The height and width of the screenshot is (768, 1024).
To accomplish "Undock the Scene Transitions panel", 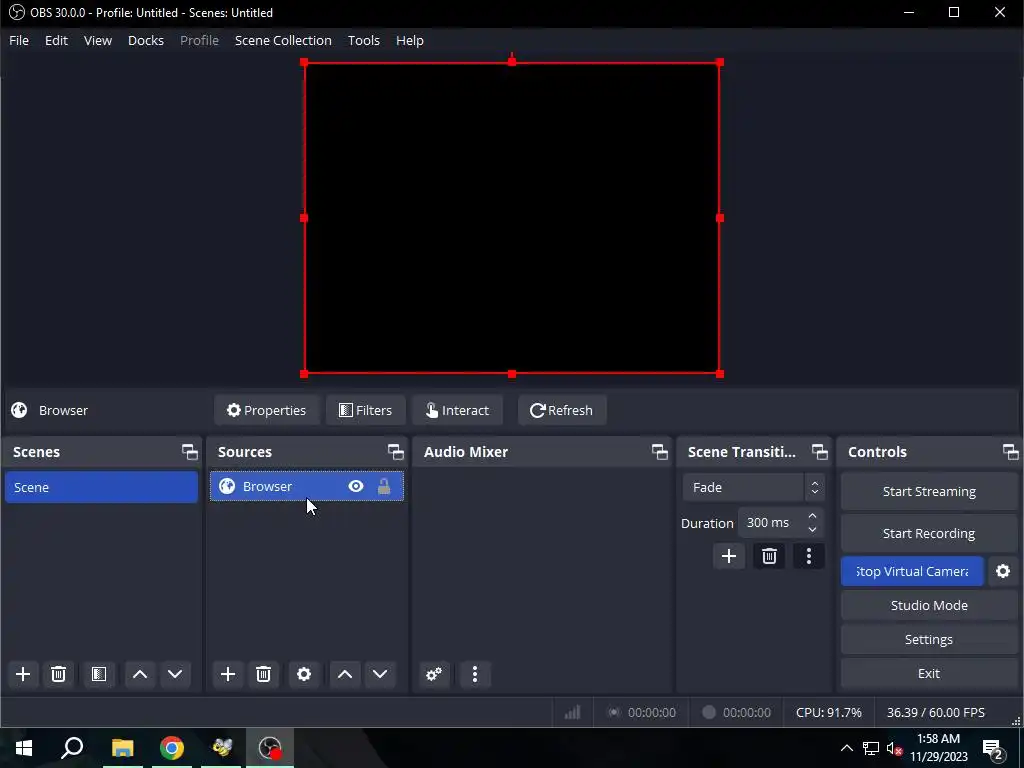I will pos(820,452).
